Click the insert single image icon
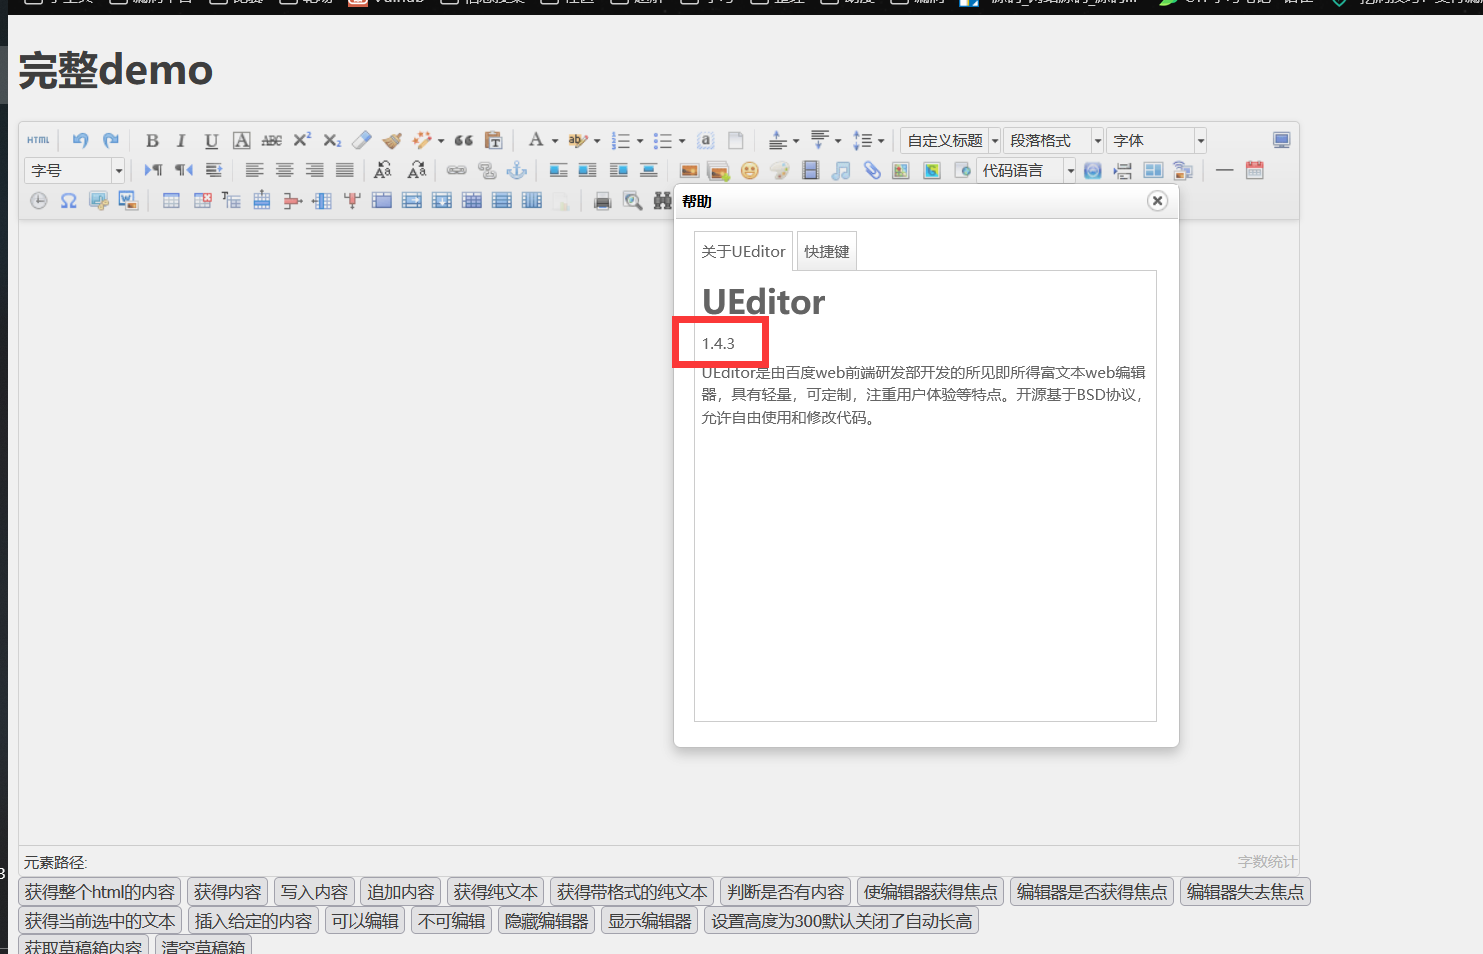Image resolution: width=1483 pixels, height=954 pixels. 689,171
